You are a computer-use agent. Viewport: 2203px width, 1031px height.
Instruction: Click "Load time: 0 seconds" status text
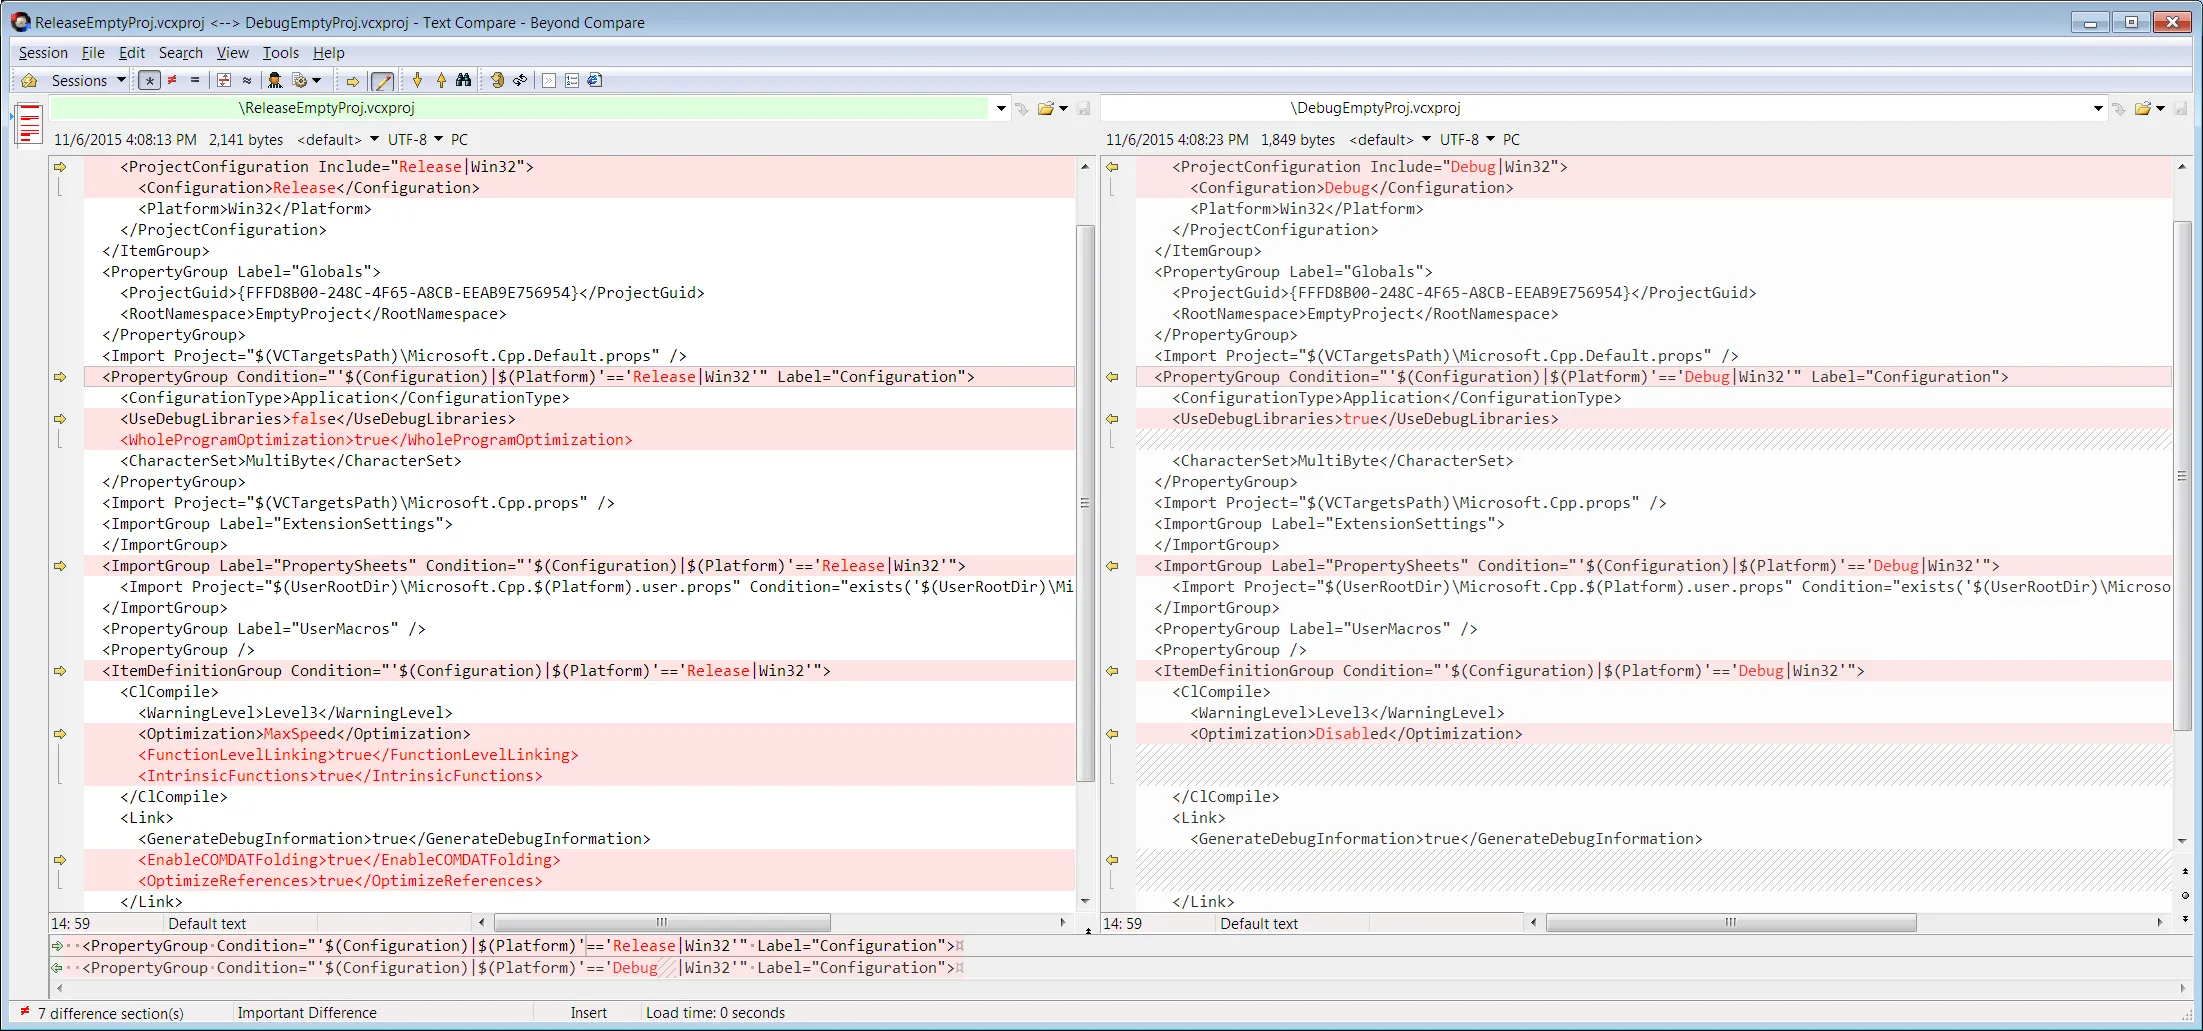tap(715, 1013)
